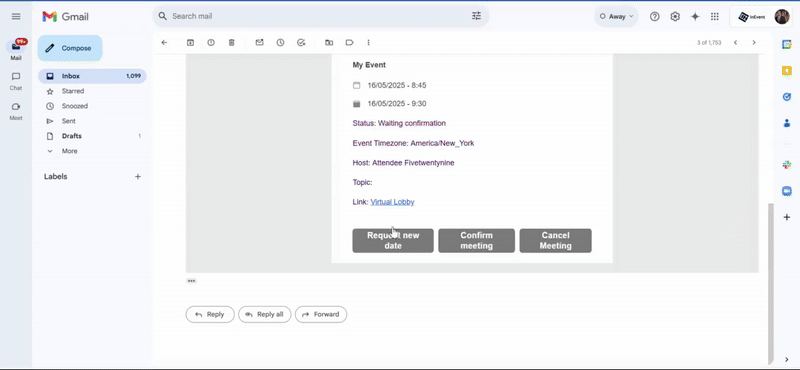Click the Gmail logo
The image size is (800, 370).
pos(65,17)
